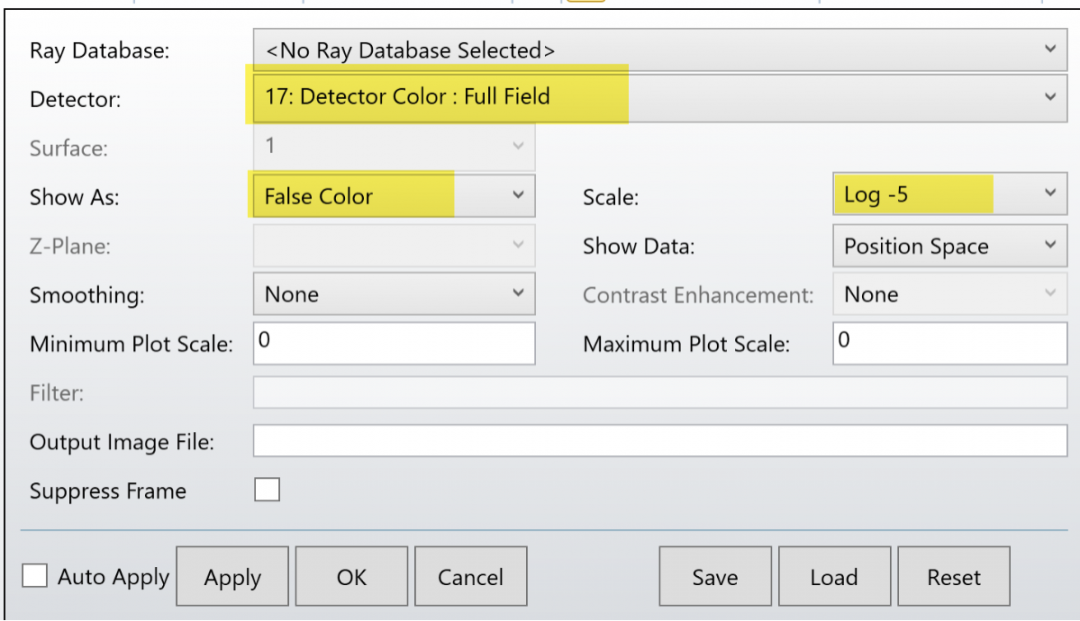The height and width of the screenshot is (621, 1080).
Task: Reset settings with the Reset button
Action: point(954,576)
